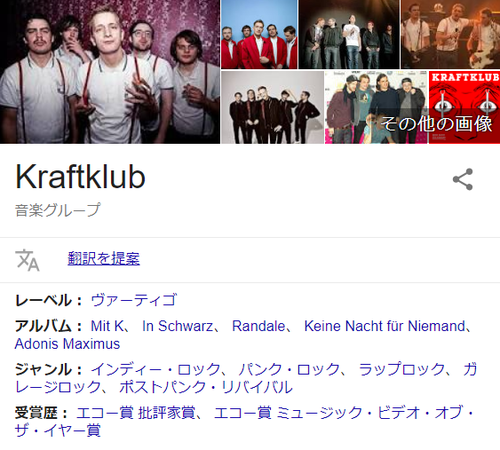
Task: Click the translate icon
Action: (x=27, y=260)
